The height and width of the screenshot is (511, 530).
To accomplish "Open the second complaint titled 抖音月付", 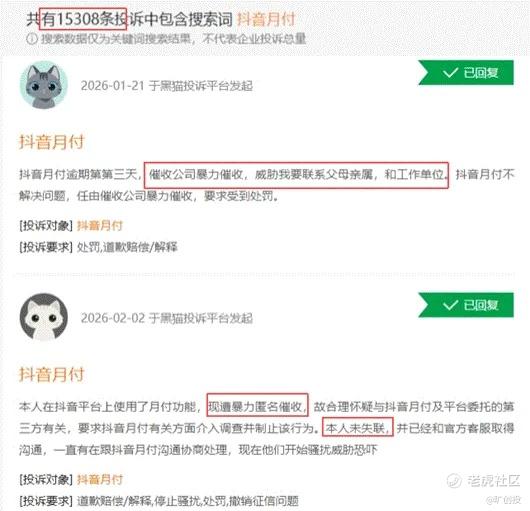I will [x=51, y=374].
